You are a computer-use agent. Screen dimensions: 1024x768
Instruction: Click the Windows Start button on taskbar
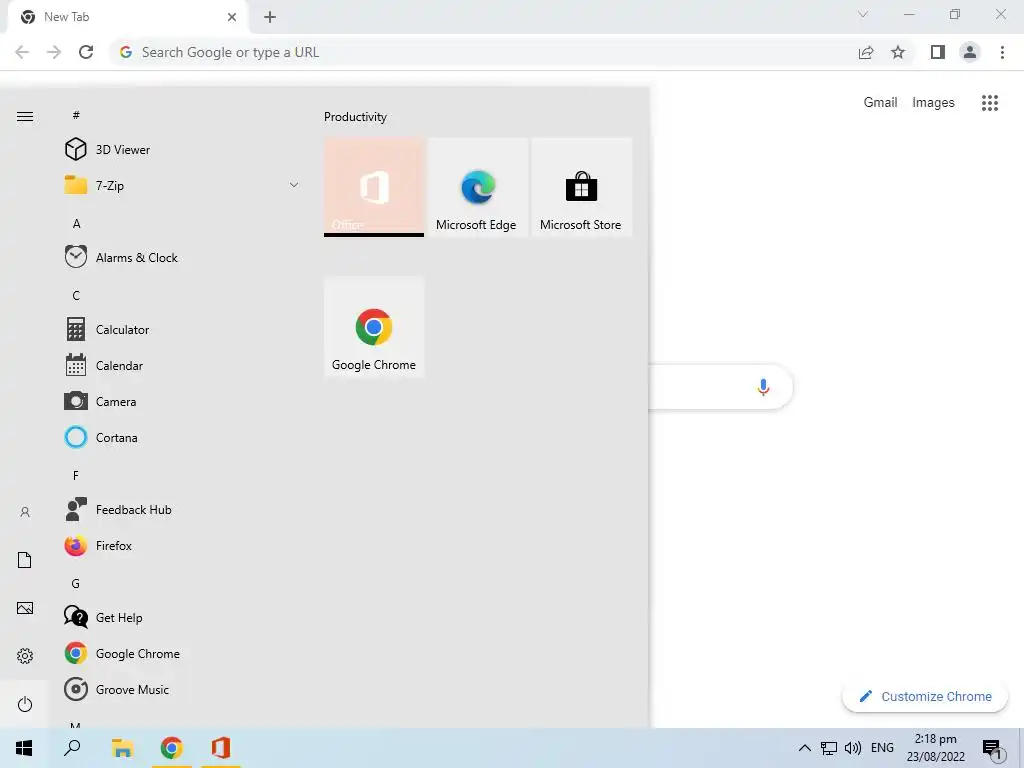(x=24, y=748)
